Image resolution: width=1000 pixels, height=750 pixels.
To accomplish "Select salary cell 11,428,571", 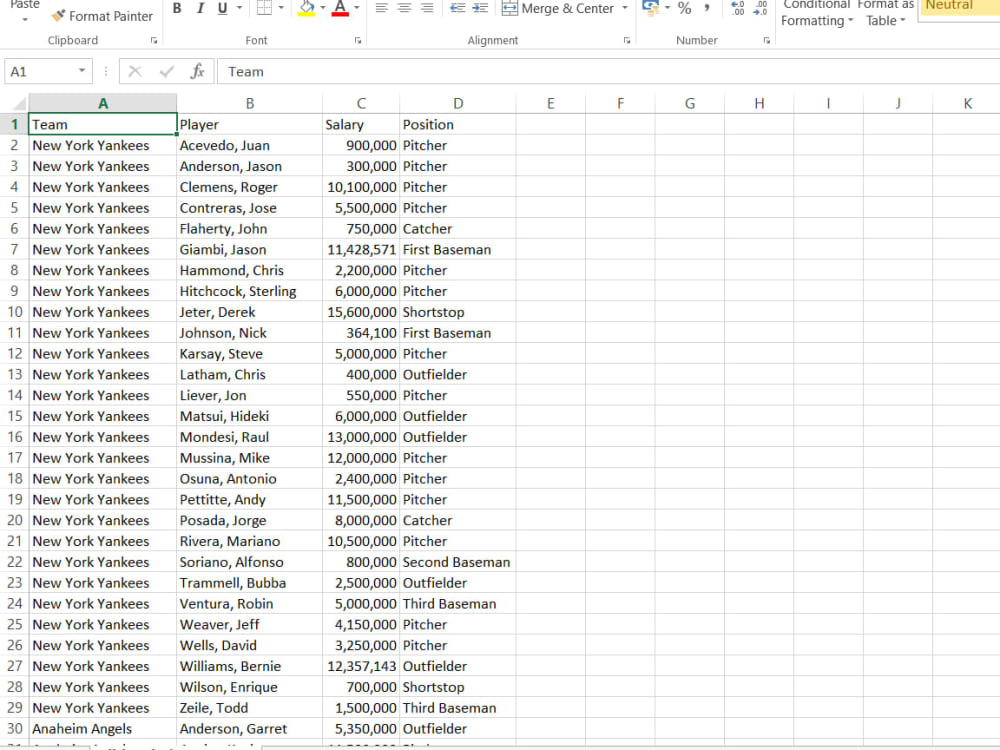I will click(x=361, y=249).
